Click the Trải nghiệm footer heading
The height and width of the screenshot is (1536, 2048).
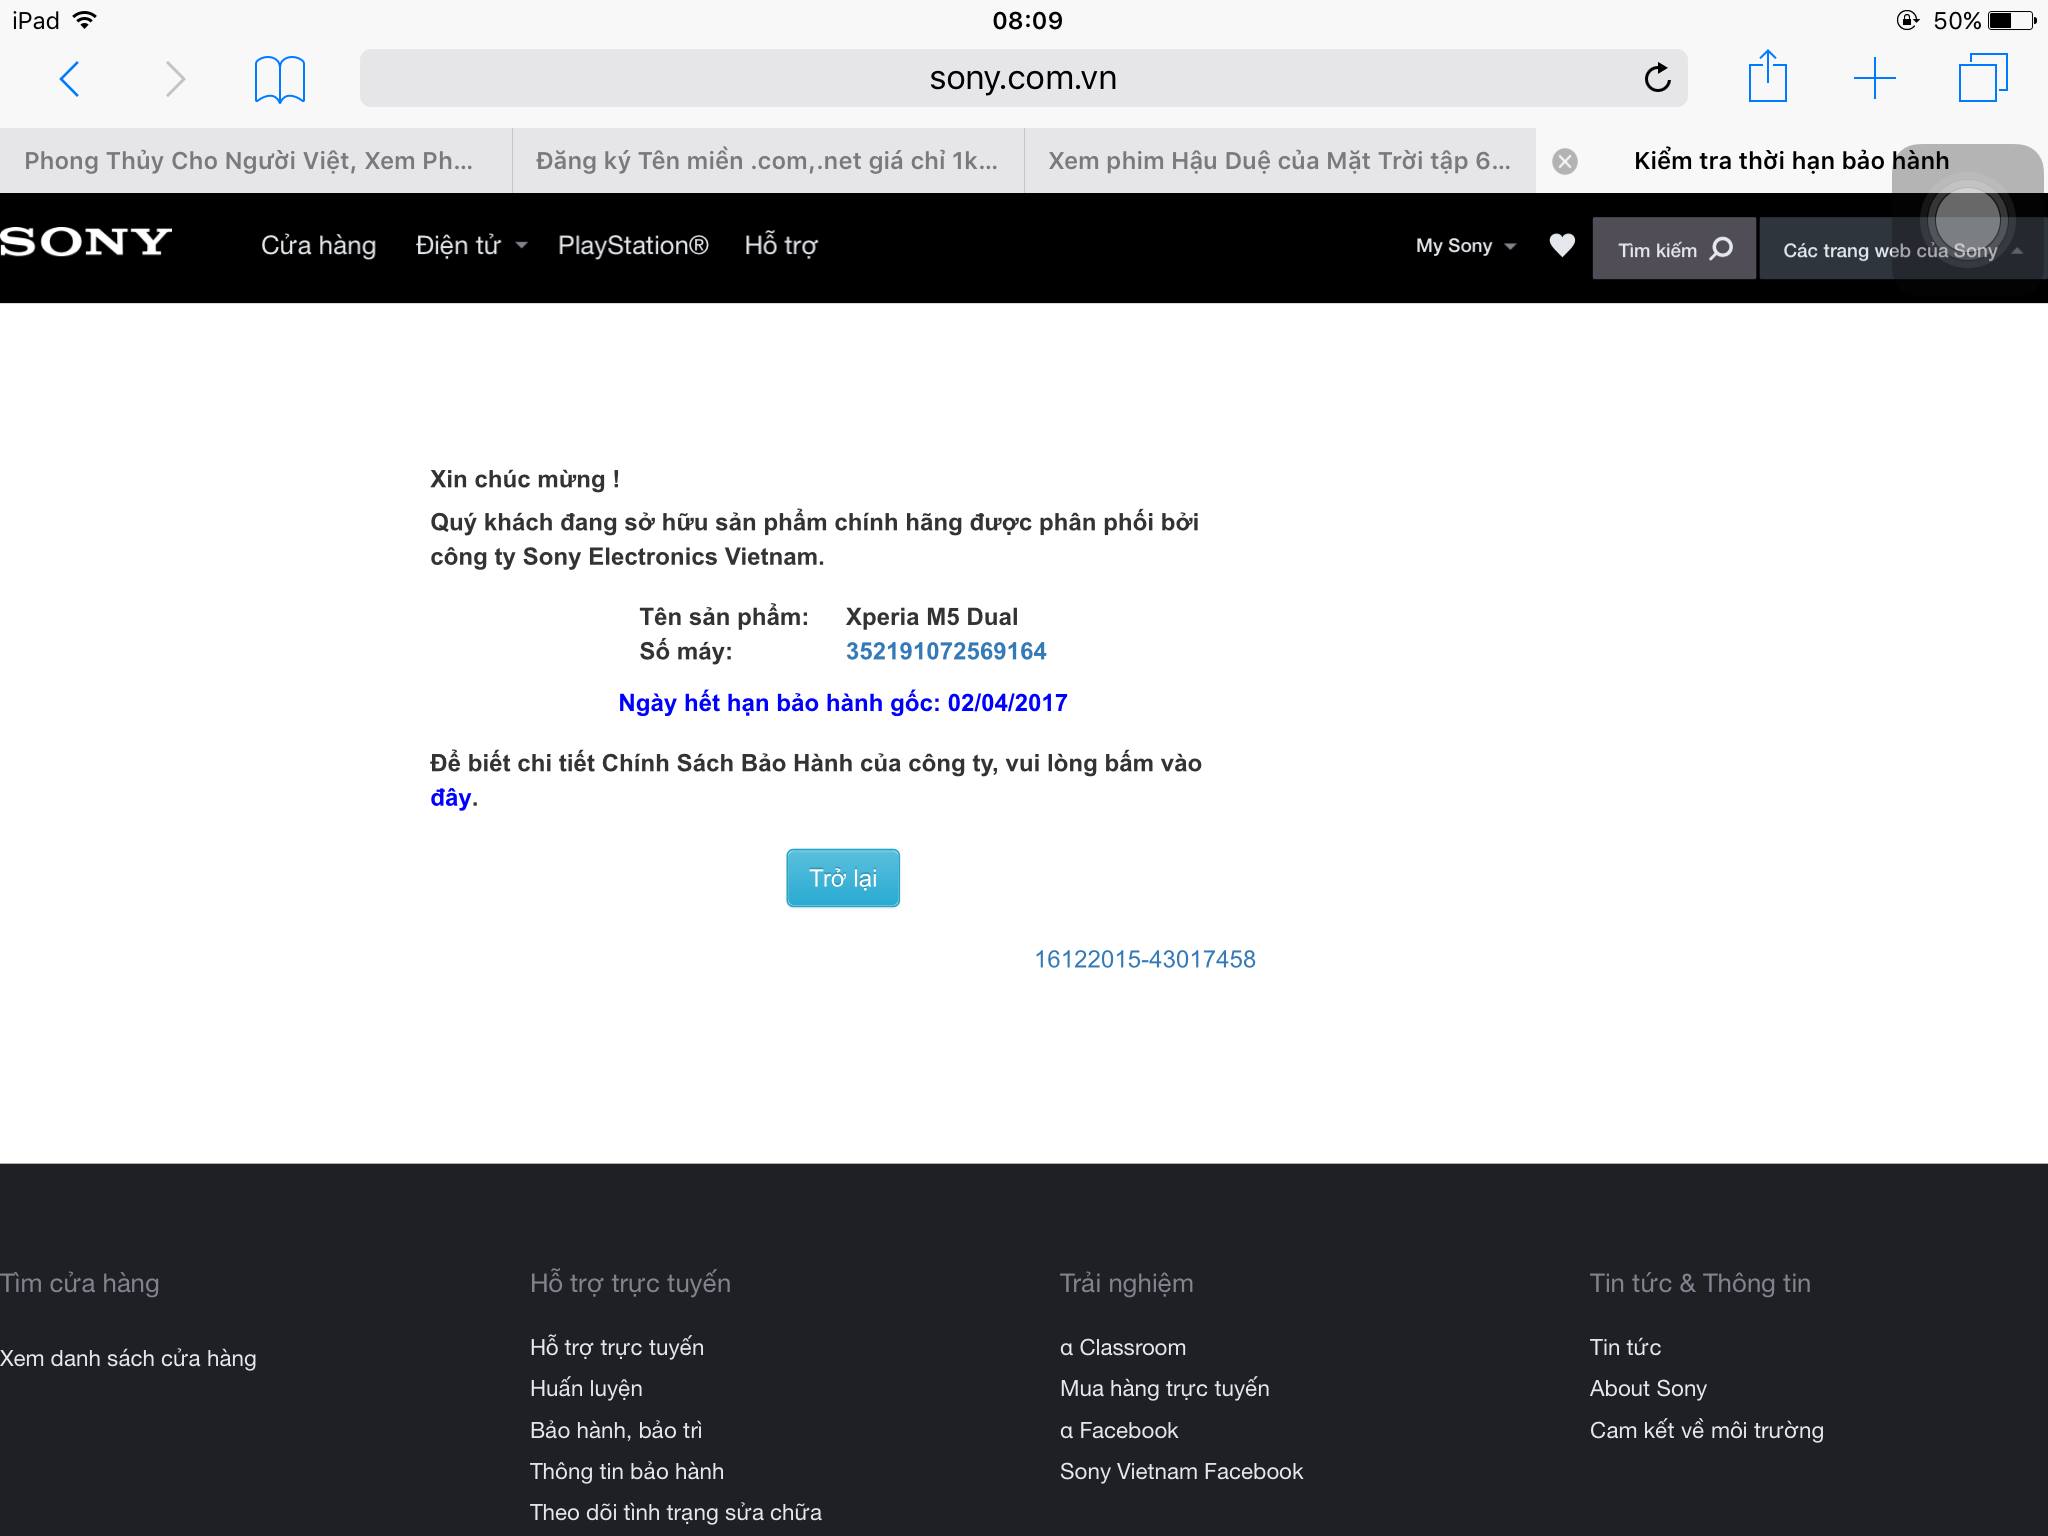coord(1127,1283)
